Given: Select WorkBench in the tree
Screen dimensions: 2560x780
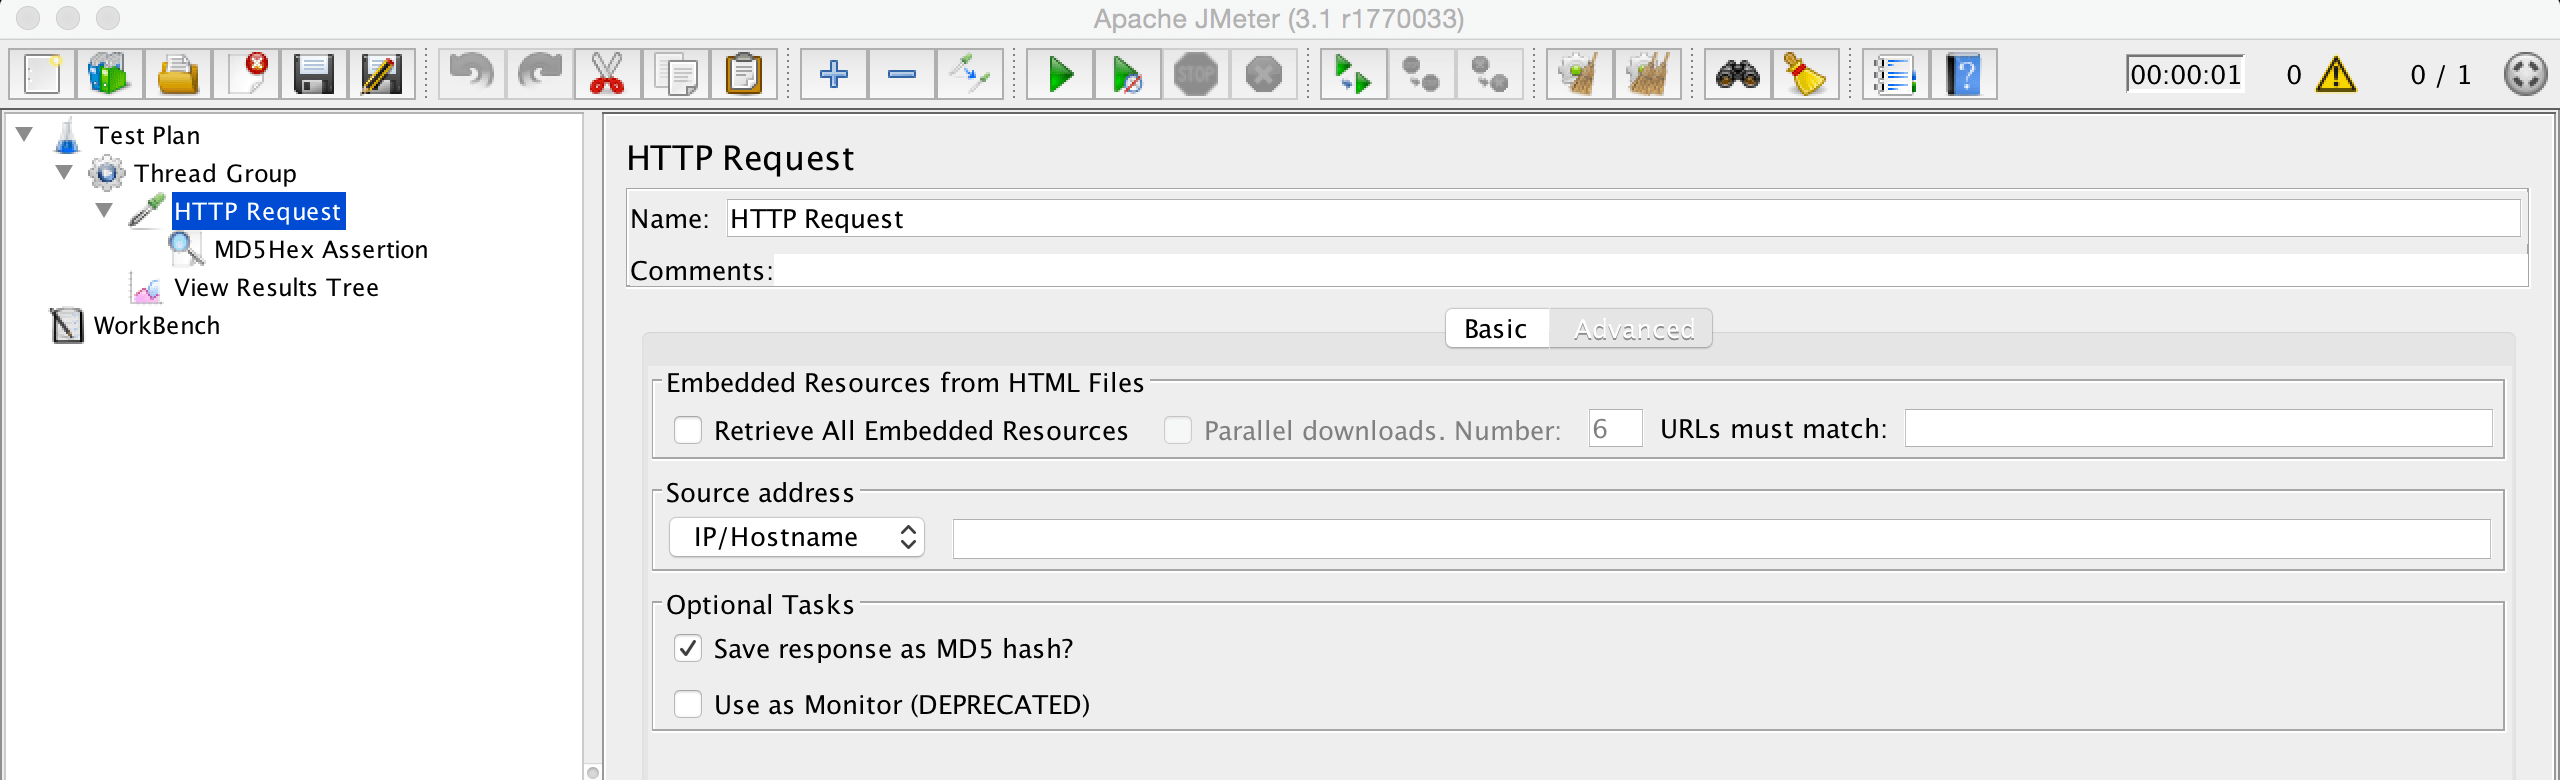Looking at the screenshot, I should click(157, 325).
